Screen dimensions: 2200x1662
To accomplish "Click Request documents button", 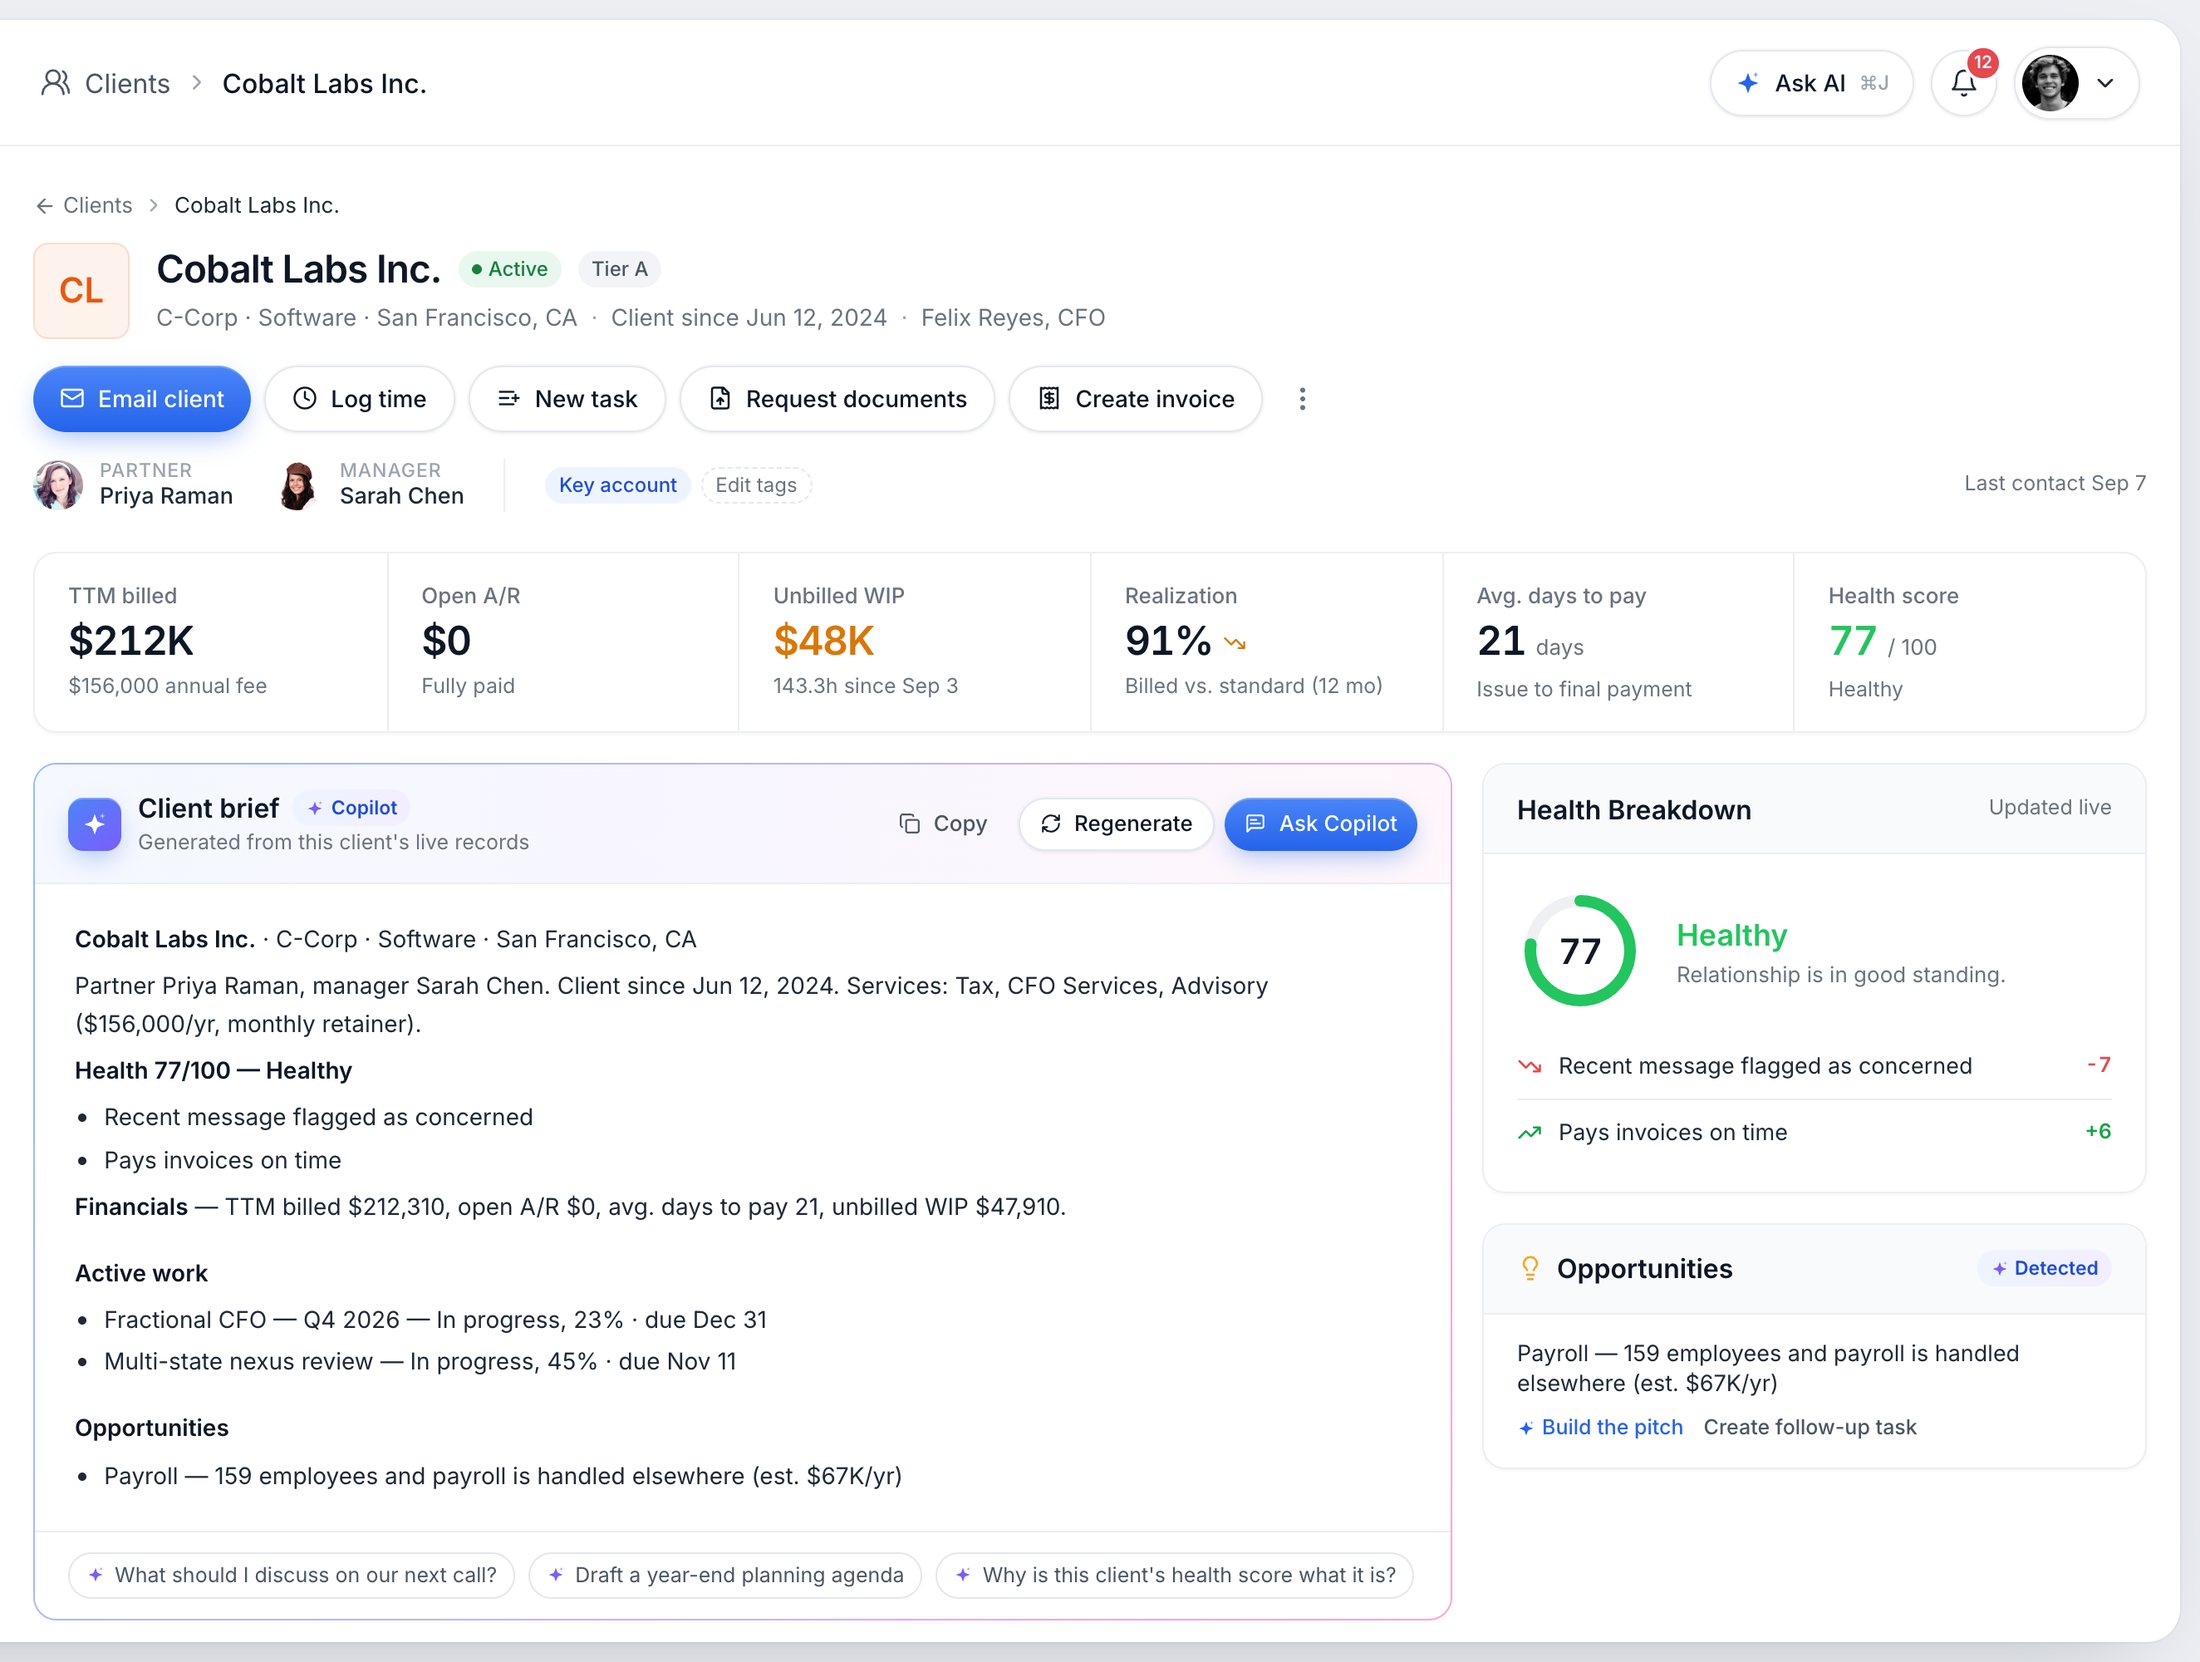I will 837,399.
